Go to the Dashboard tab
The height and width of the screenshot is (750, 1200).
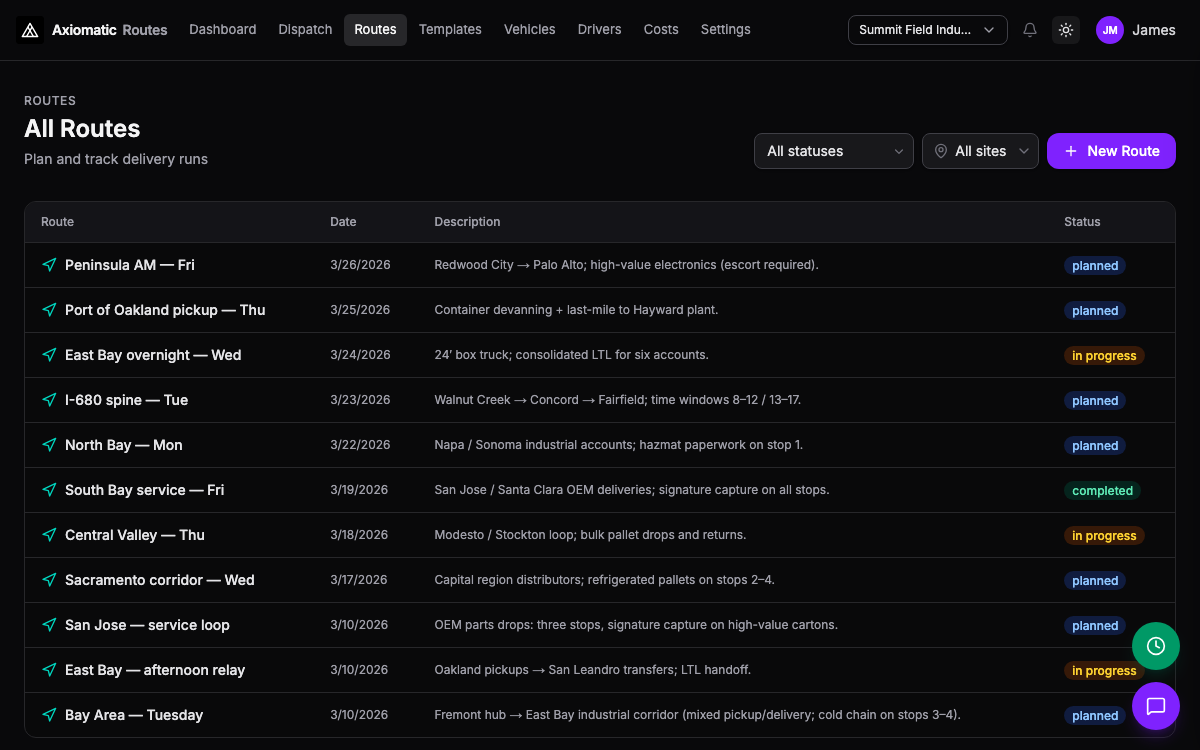coord(223,30)
